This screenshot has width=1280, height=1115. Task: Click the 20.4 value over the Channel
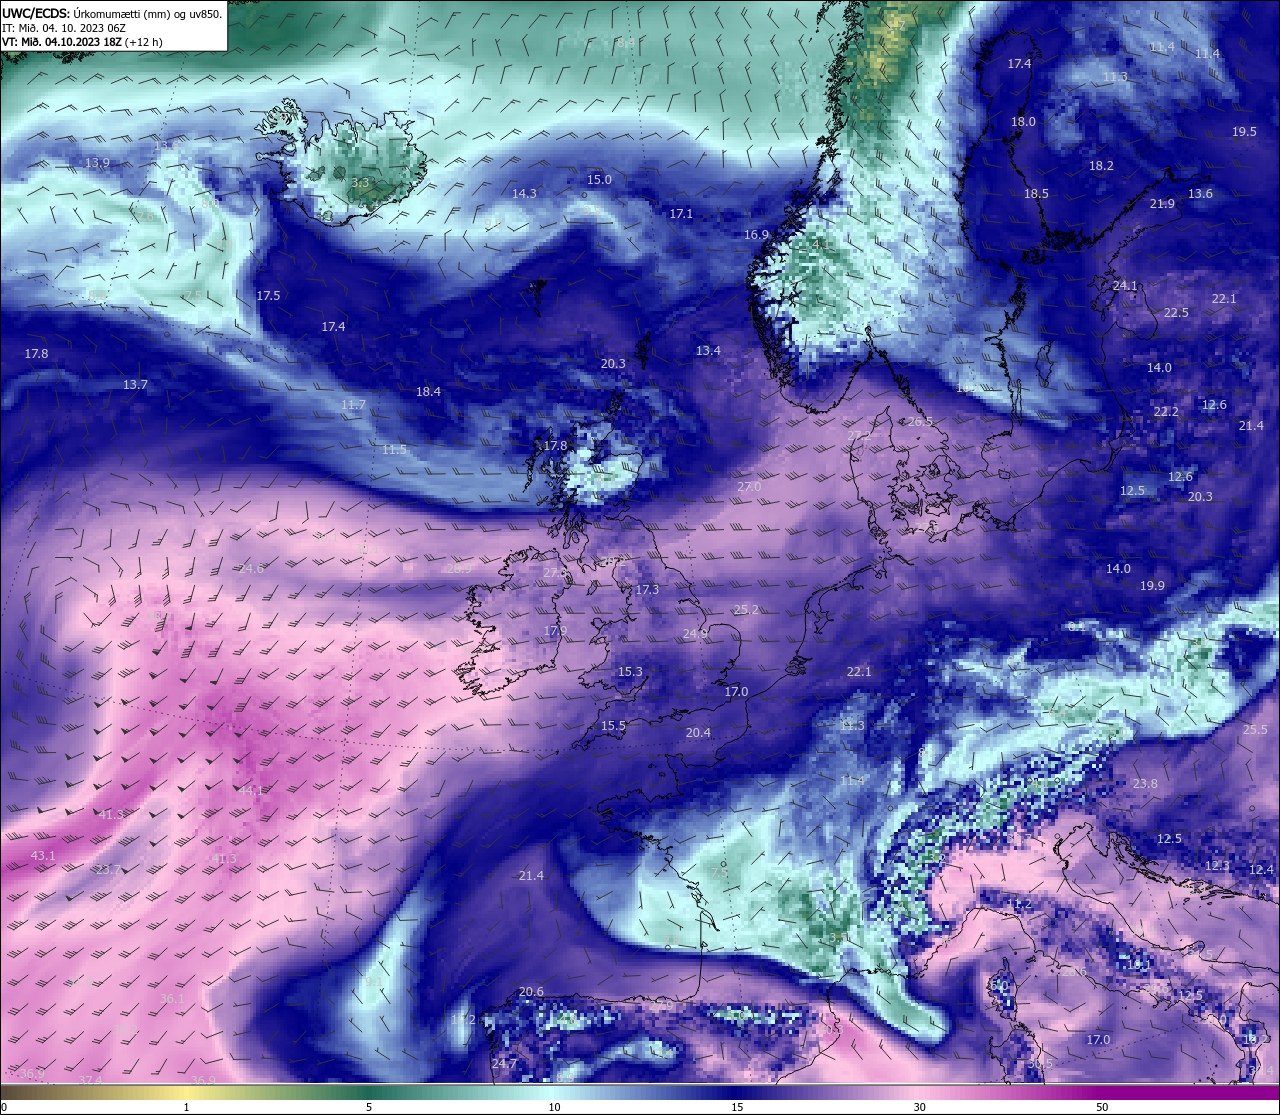[698, 733]
